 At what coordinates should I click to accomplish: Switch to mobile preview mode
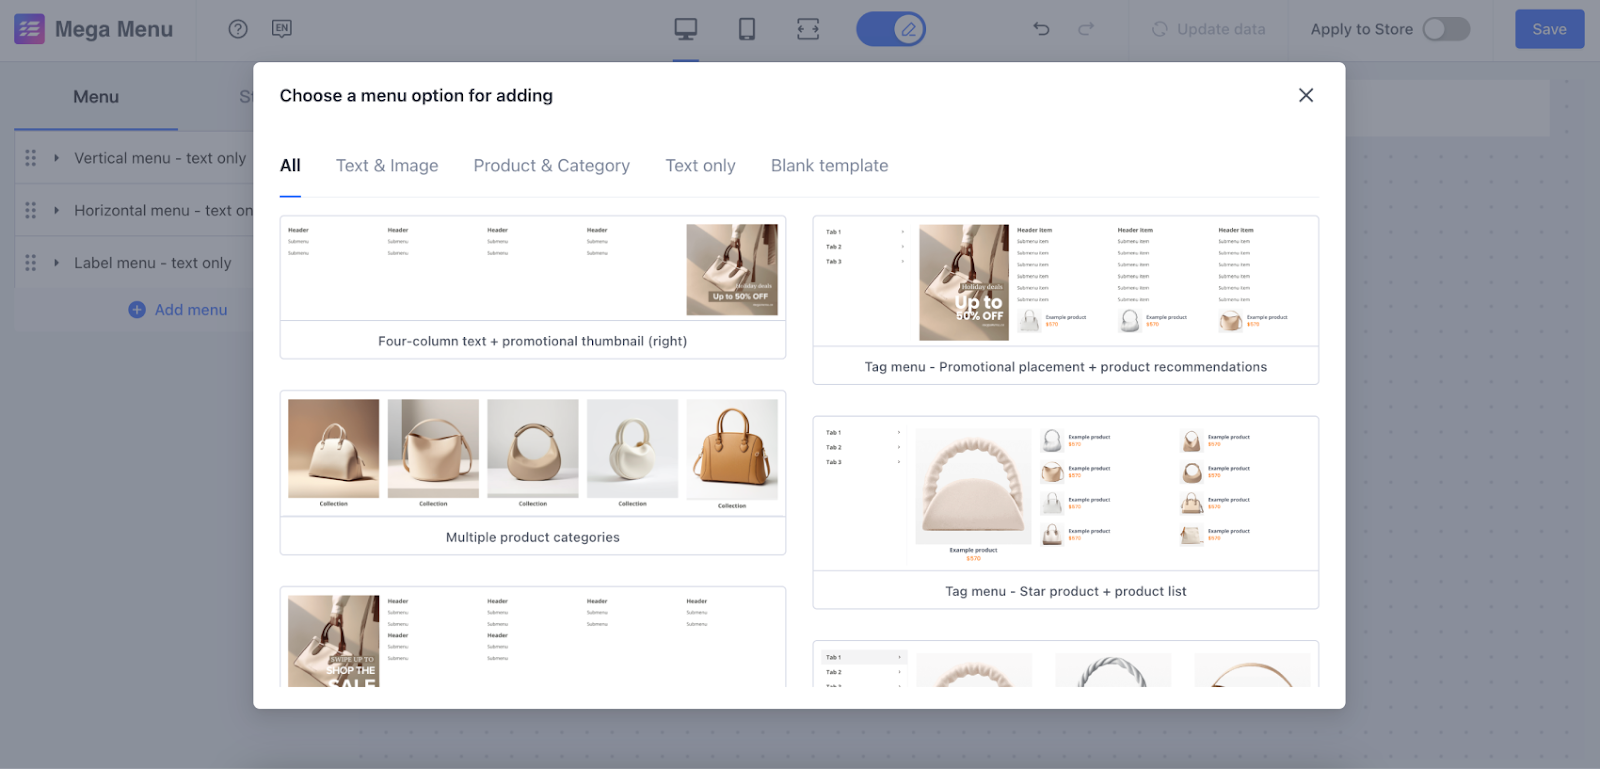pyautogui.click(x=747, y=29)
